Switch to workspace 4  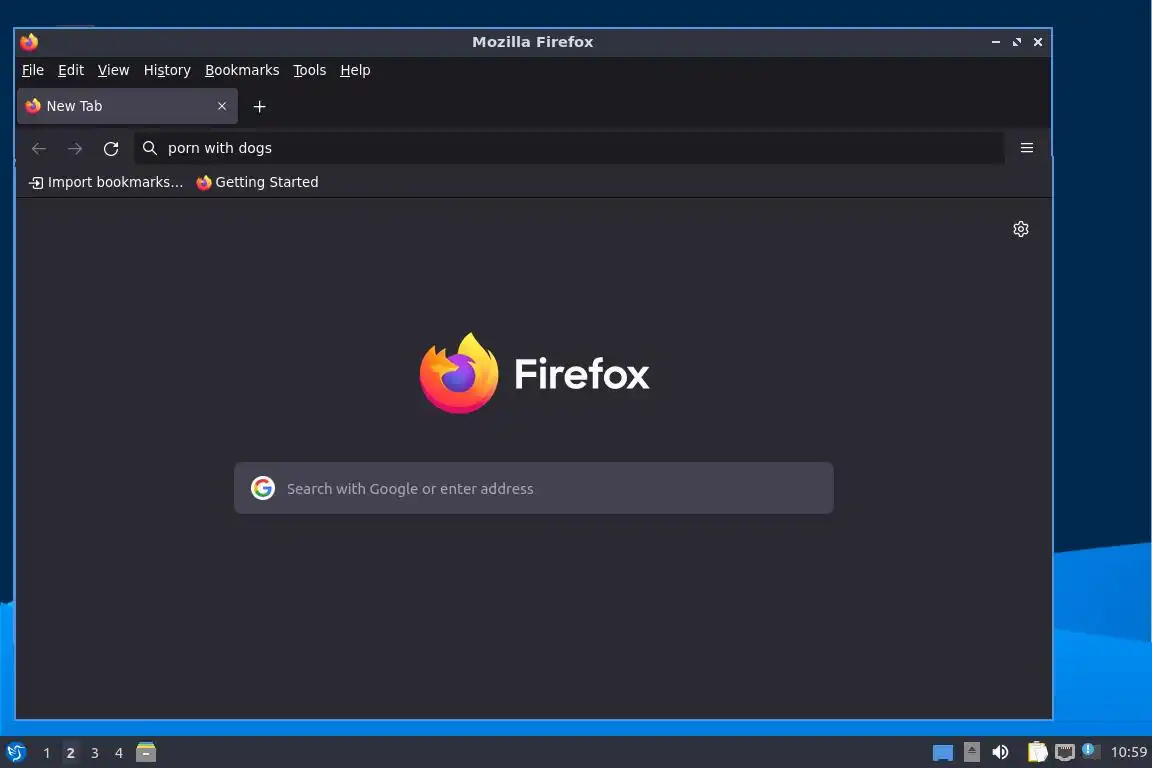pyautogui.click(x=118, y=753)
